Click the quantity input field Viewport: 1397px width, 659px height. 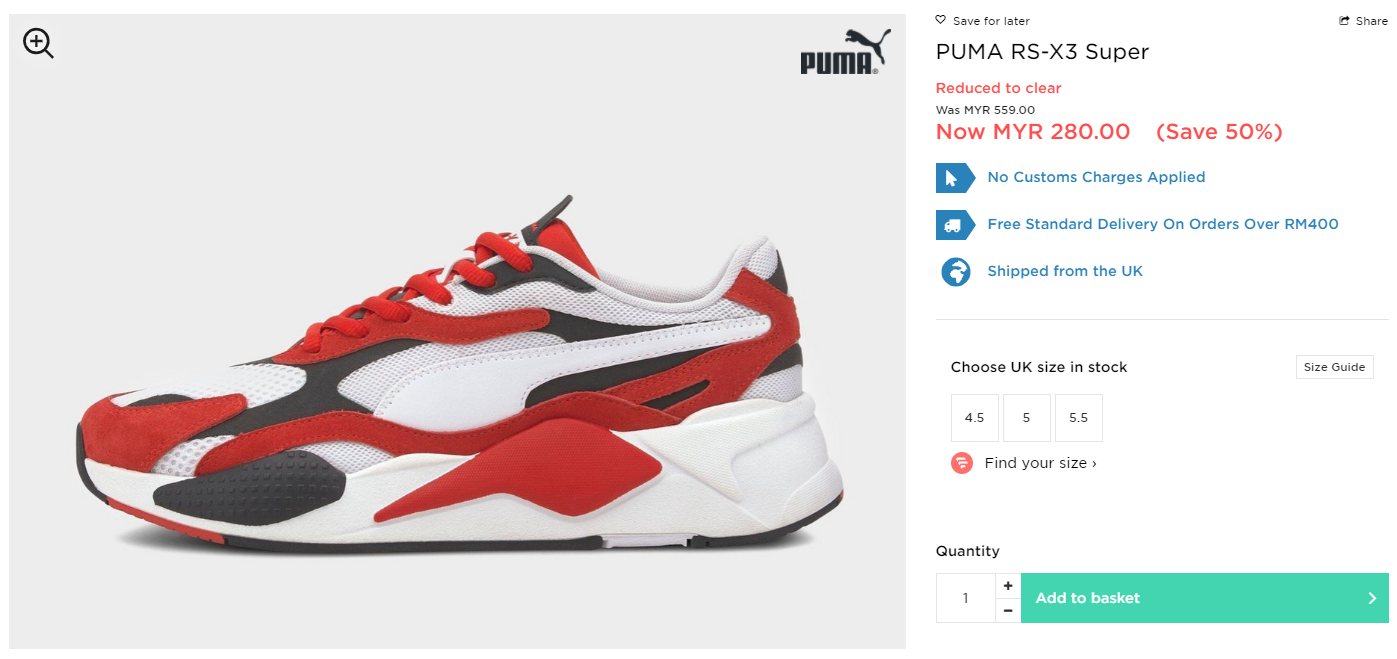pyautogui.click(x=966, y=598)
